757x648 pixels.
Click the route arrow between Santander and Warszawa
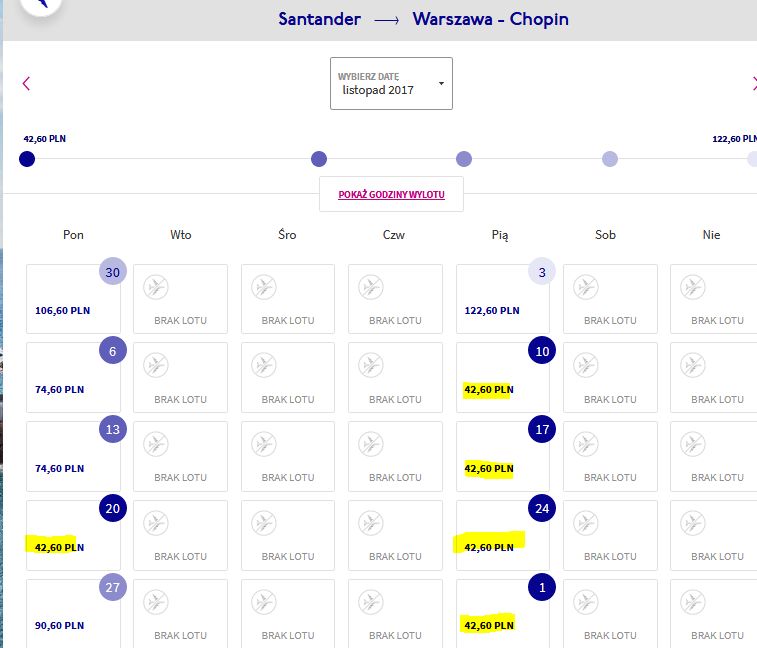(387, 20)
